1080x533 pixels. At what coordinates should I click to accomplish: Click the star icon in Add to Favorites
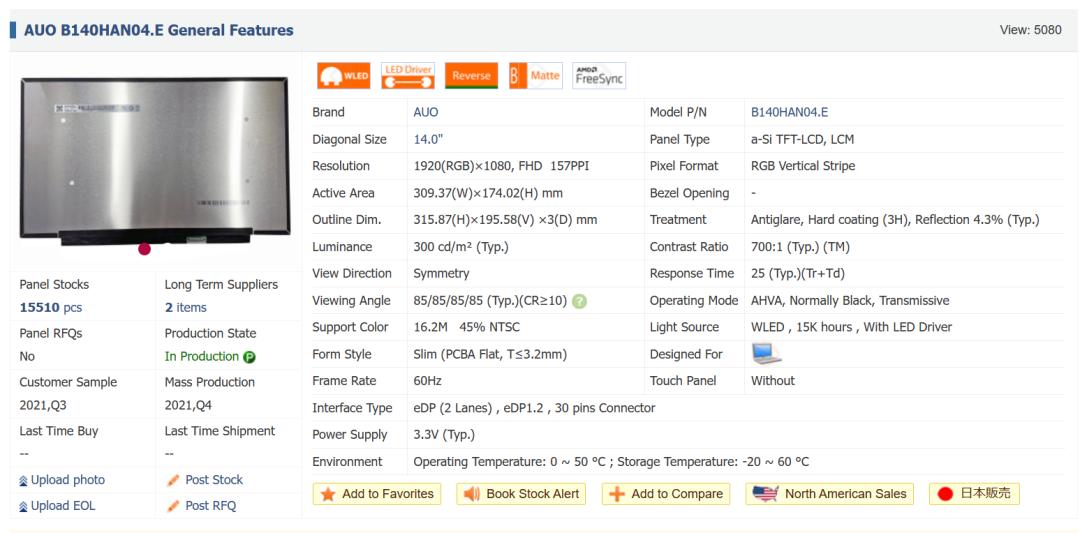pyautogui.click(x=328, y=494)
